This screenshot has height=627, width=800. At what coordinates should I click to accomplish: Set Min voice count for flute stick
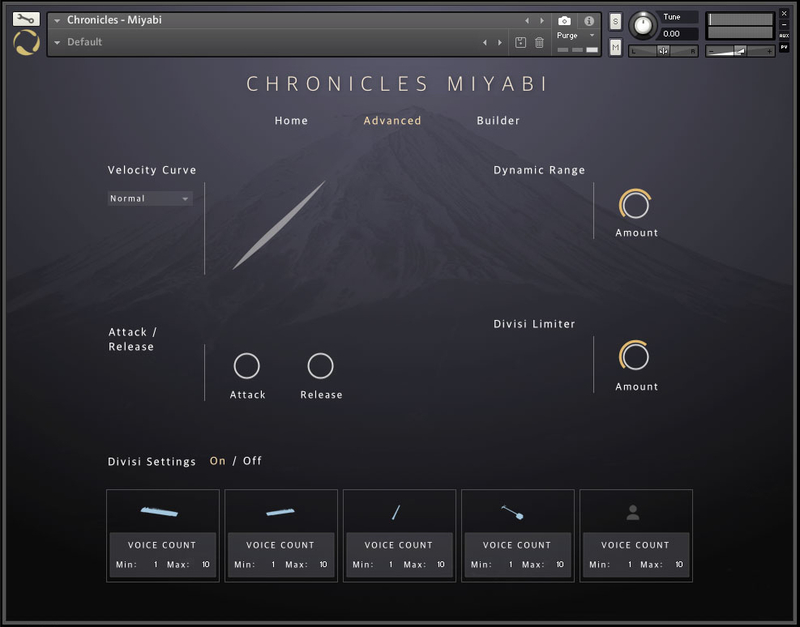pyautogui.click(x=391, y=564)
